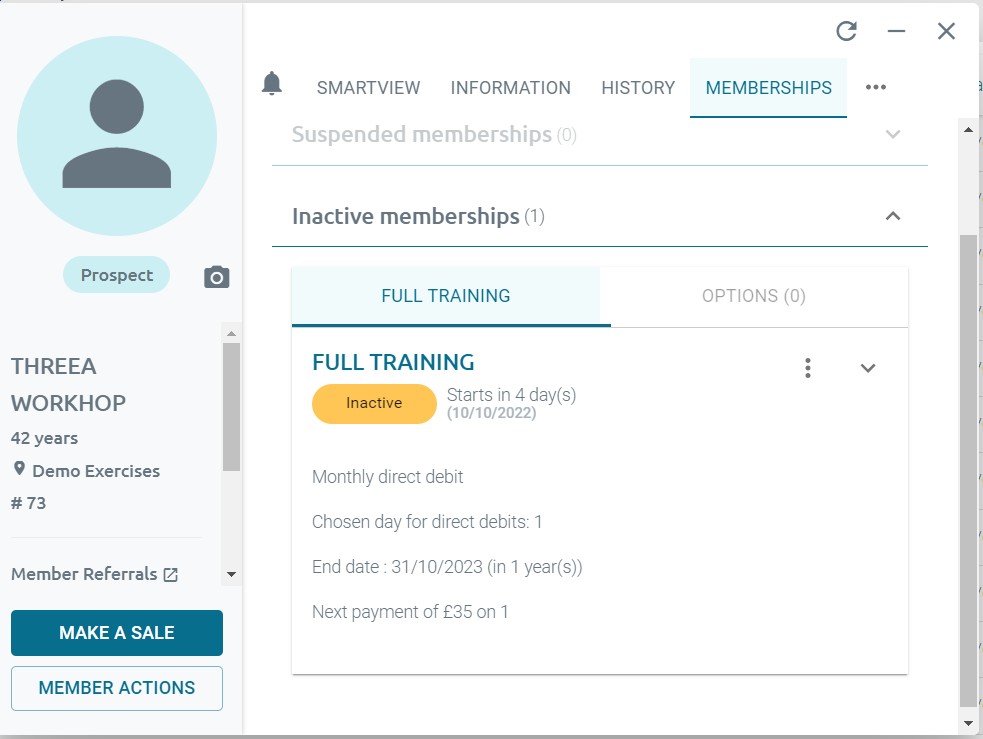Click the yellow Inactive status badge
Viewport: 983px width, 739px height.
click(374, 404)
